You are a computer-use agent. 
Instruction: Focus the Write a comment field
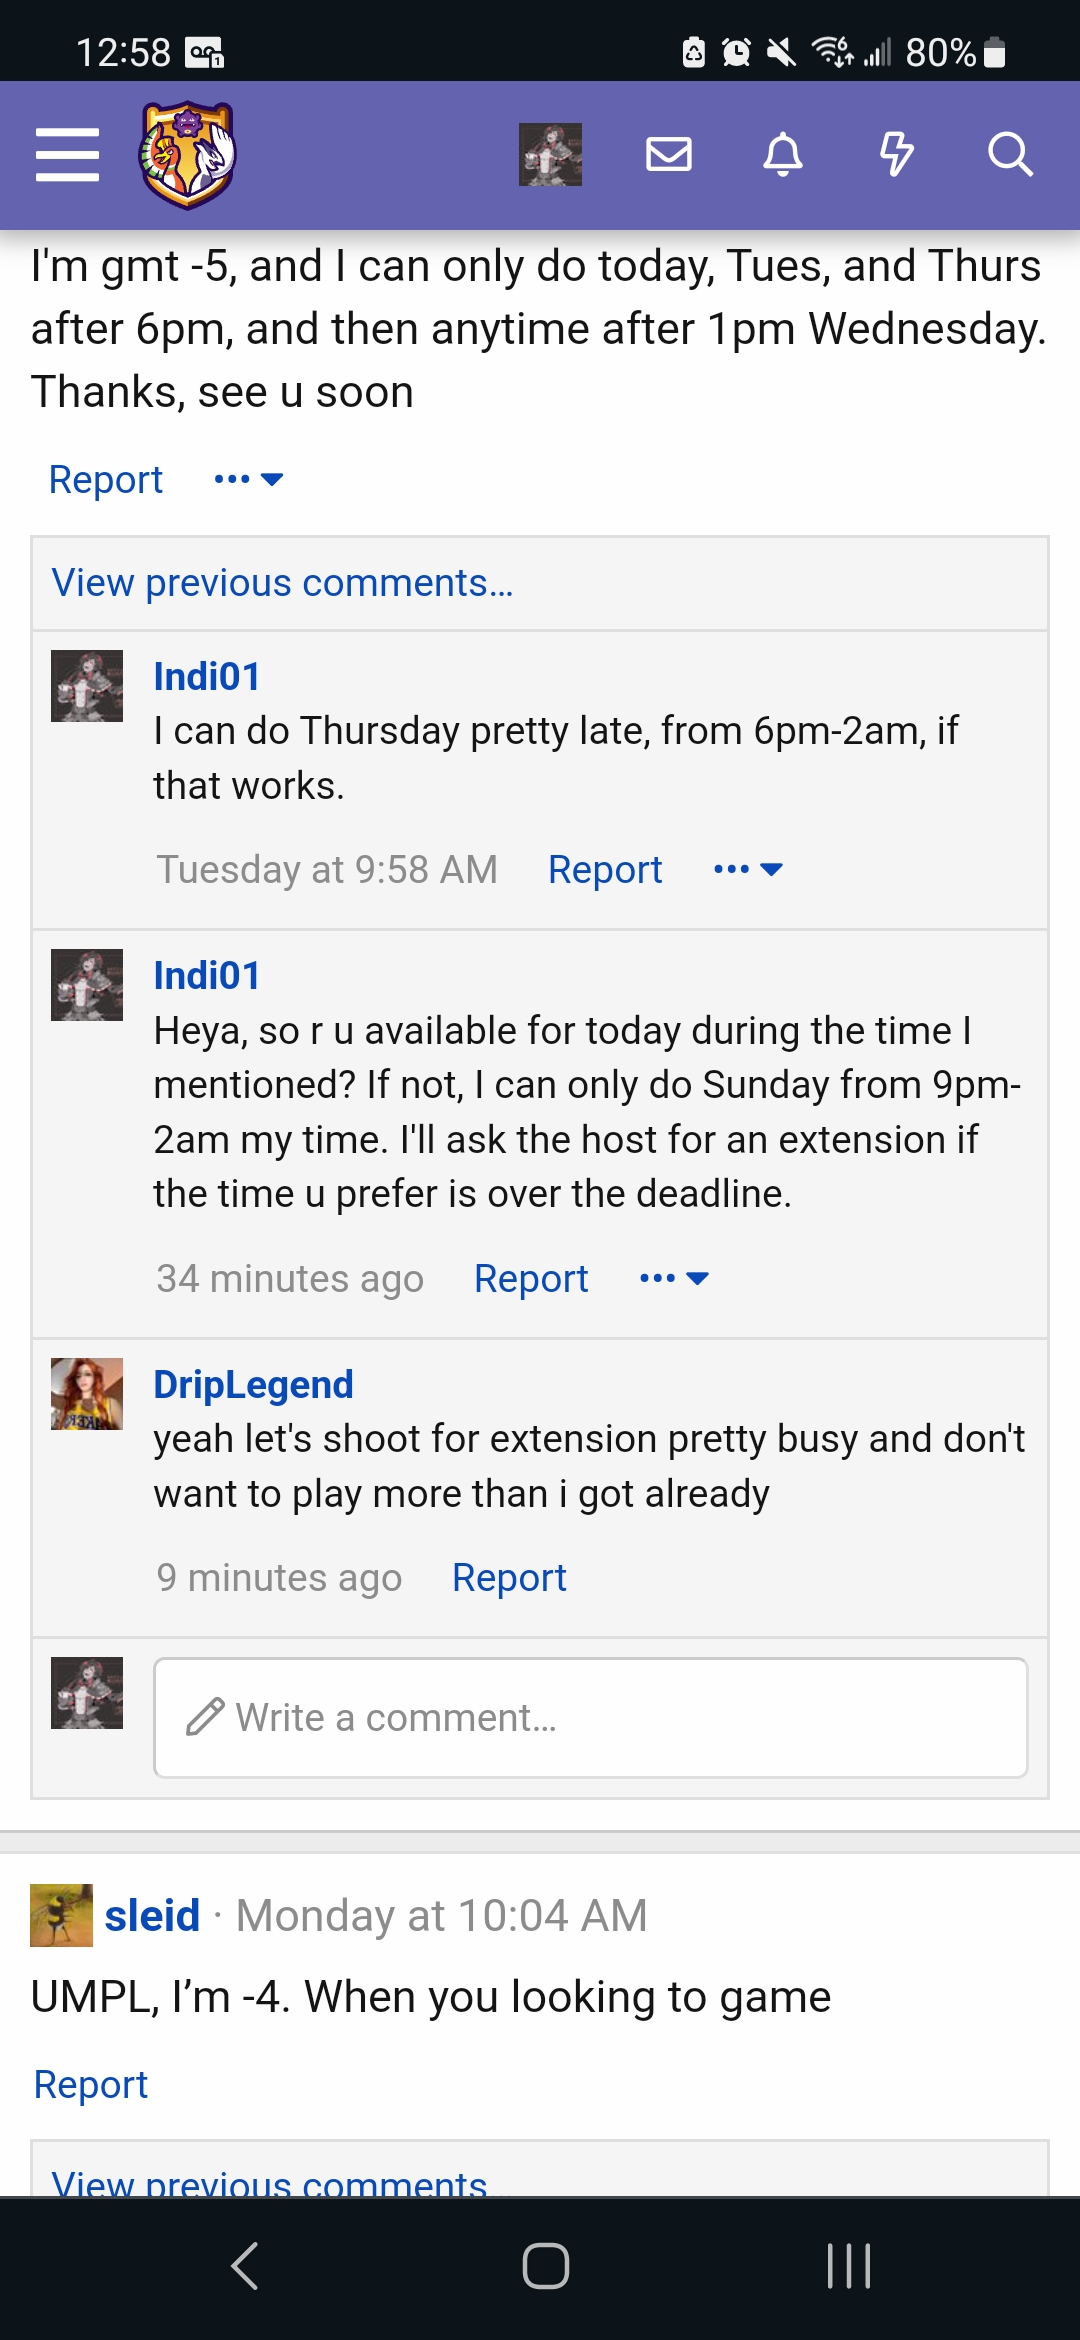click(590, 1718)
